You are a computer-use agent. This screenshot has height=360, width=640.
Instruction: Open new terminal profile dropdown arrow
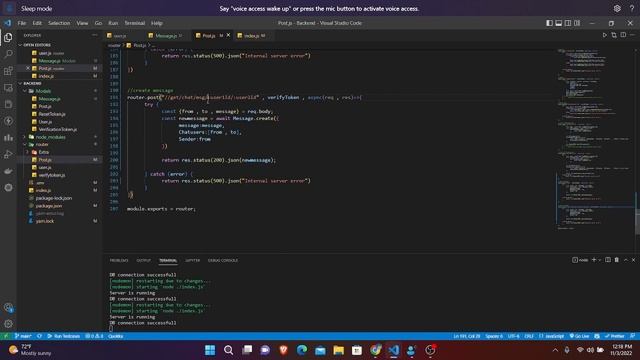(600, 260)
